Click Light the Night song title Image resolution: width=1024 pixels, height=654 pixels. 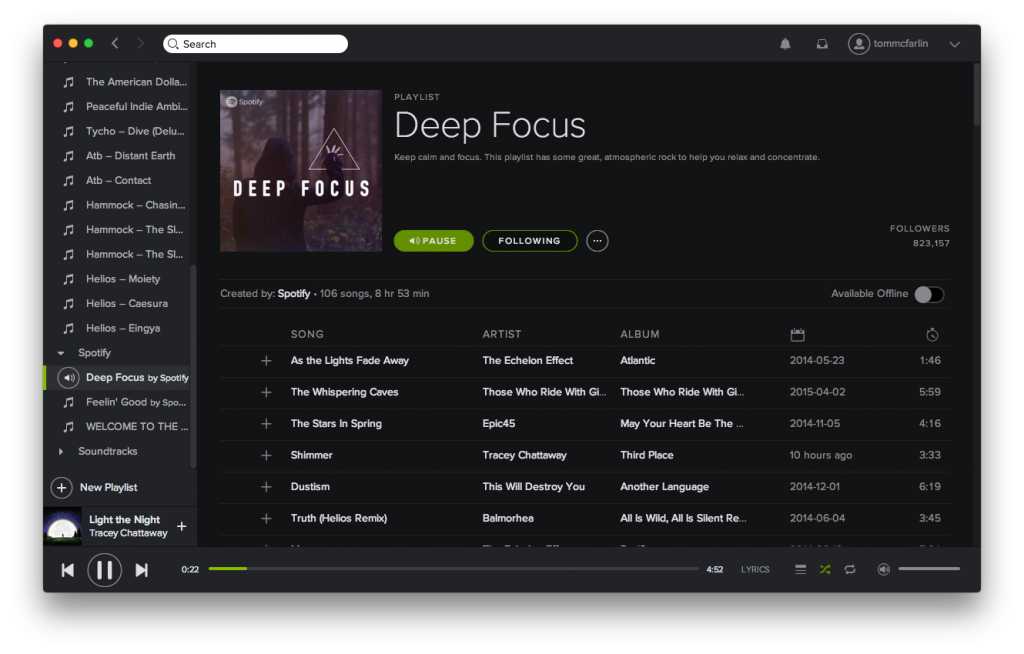124,519
